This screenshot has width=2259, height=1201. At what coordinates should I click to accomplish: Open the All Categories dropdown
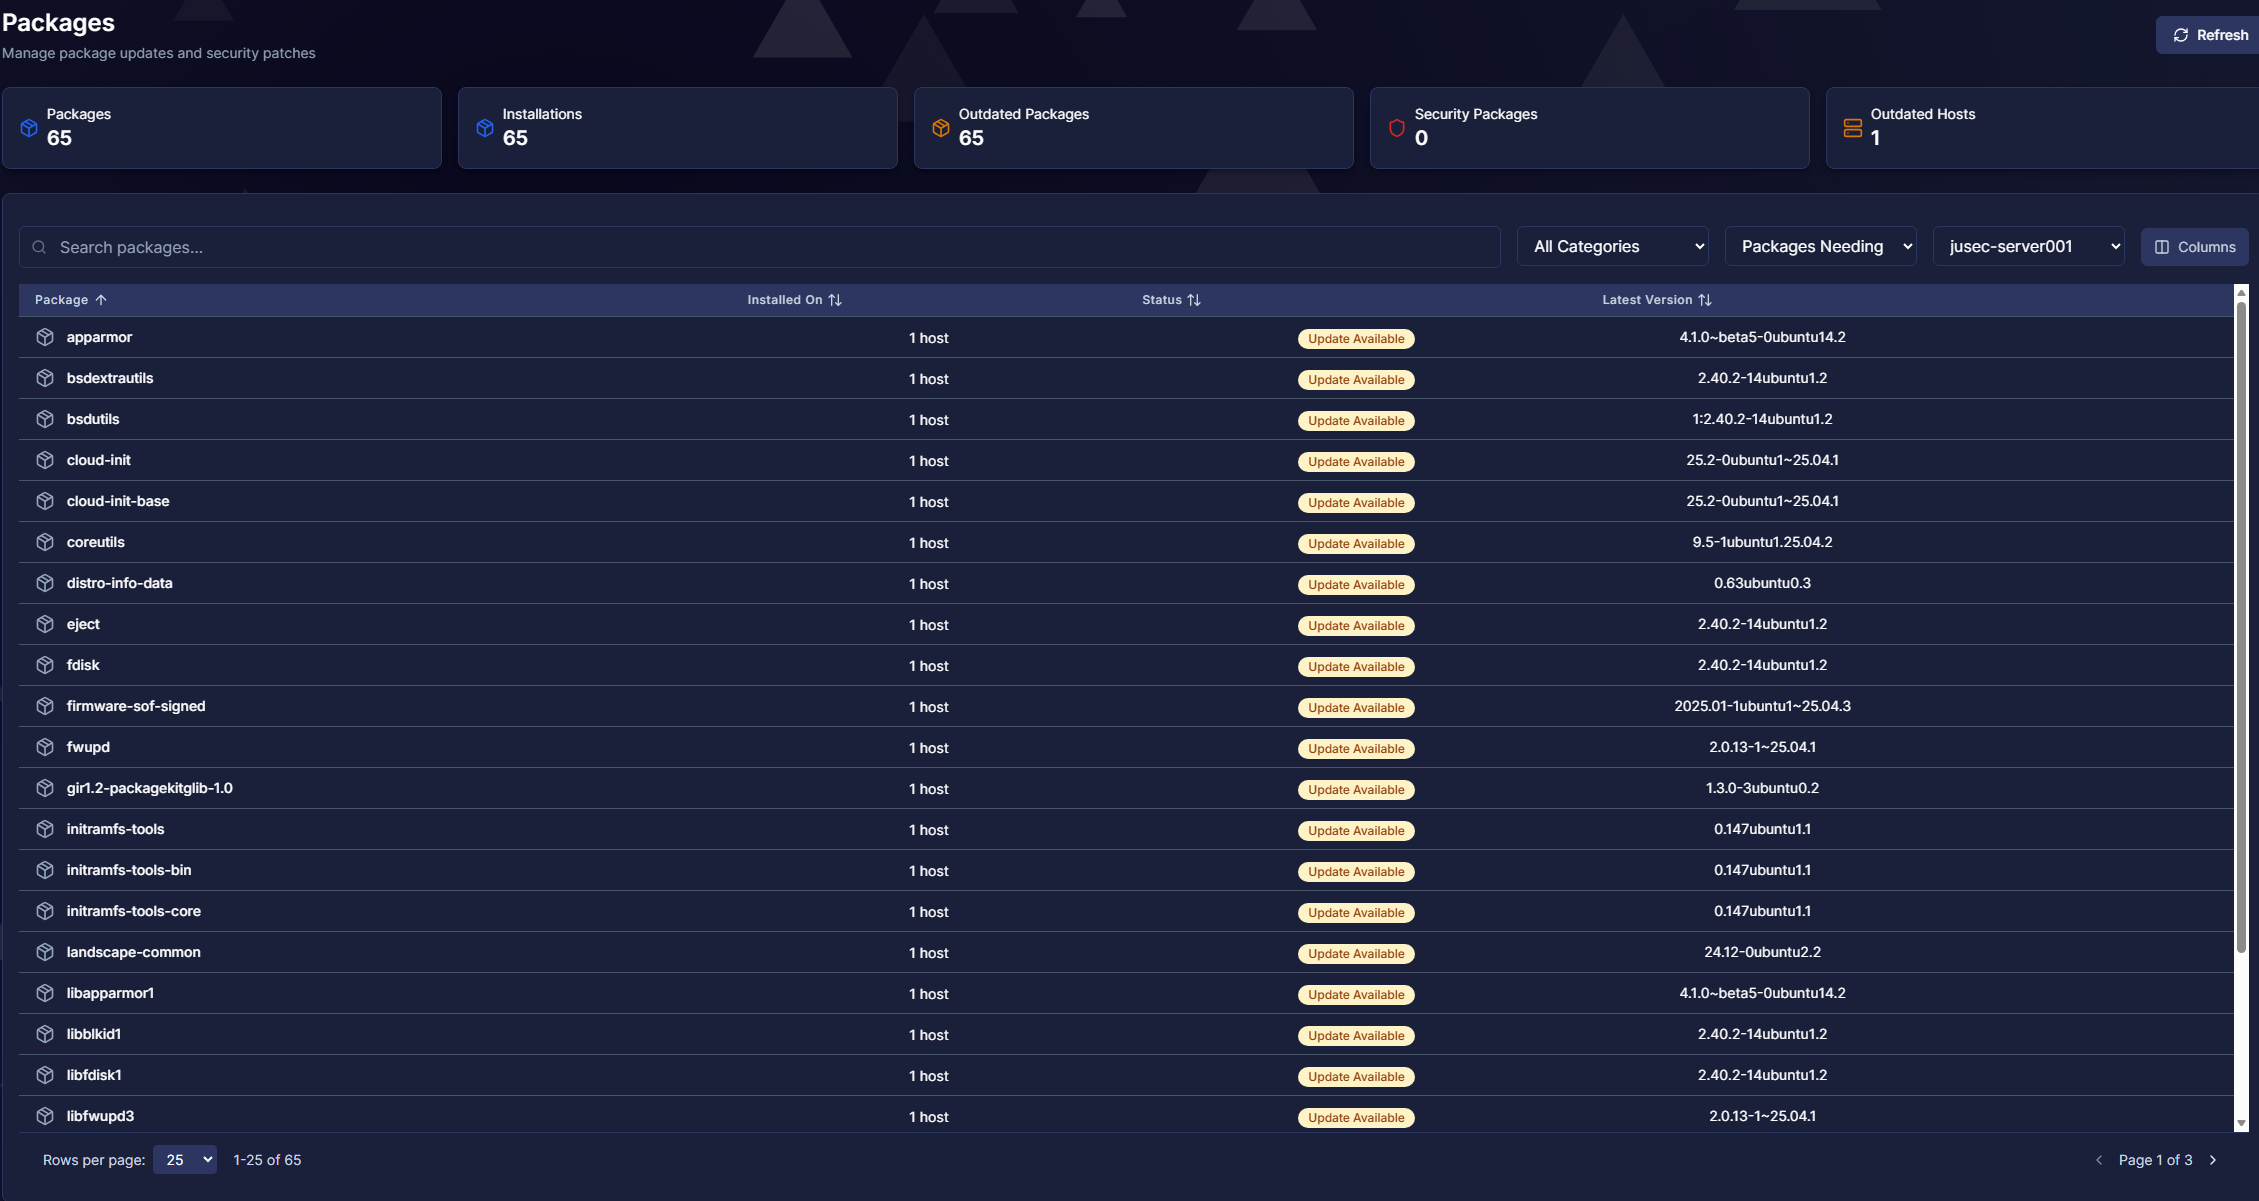[x=1612, y=246]
